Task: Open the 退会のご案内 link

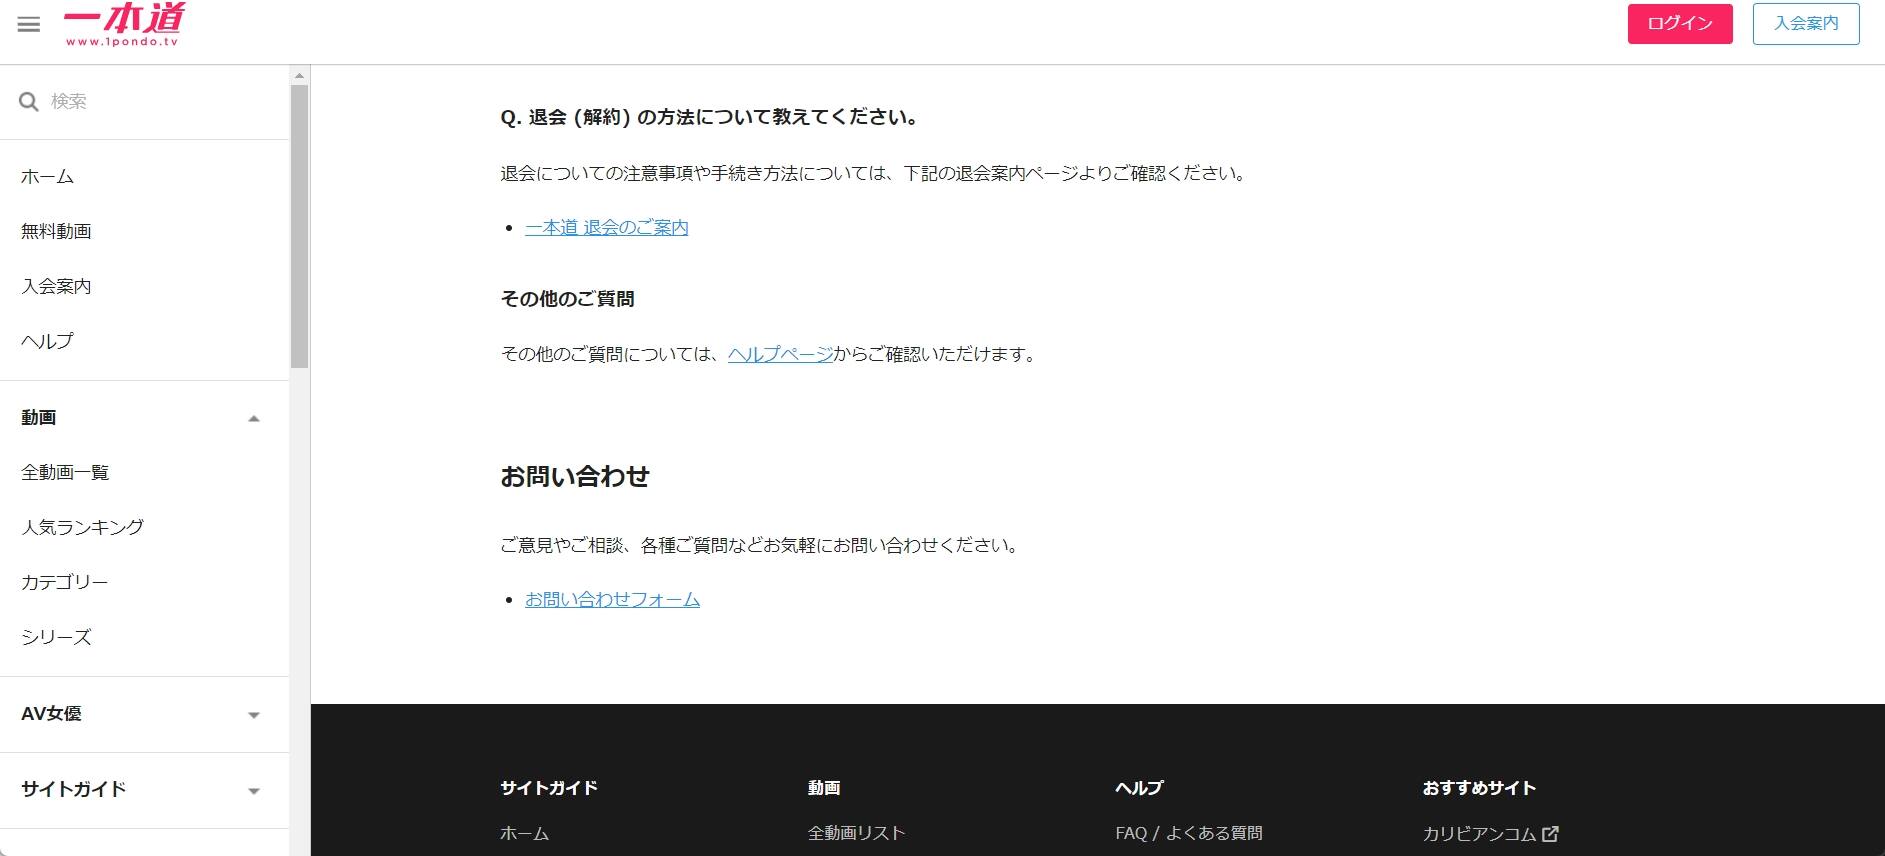Action: 606,228
